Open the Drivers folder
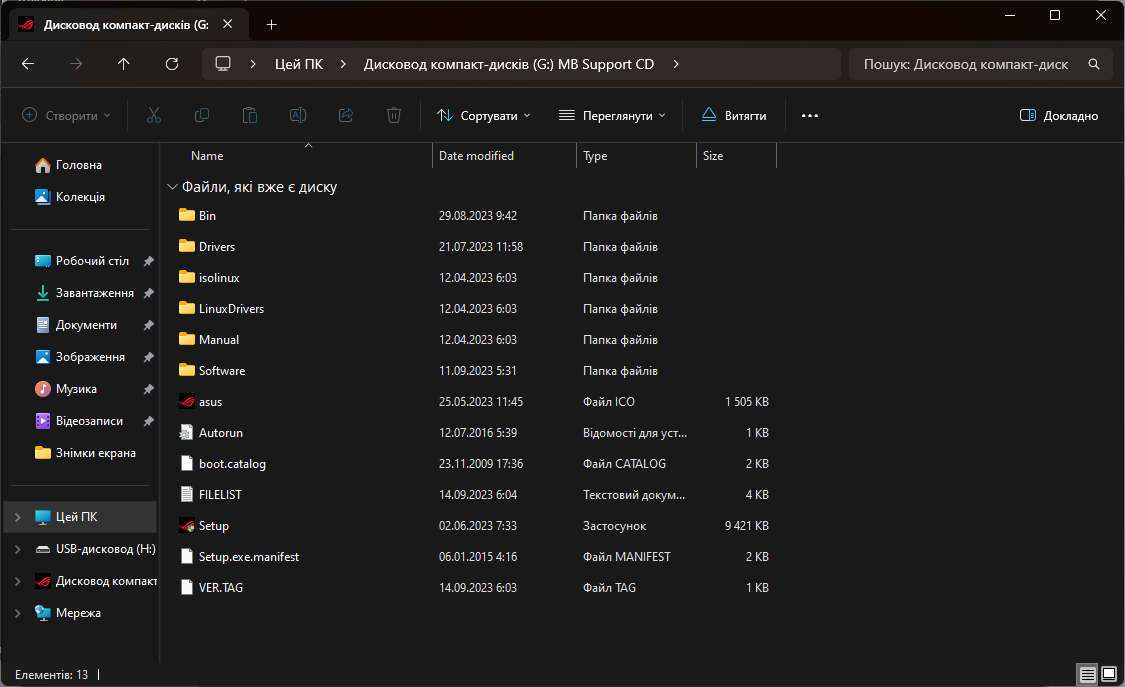This screenshot has width=1125, height=687. [216, 247]
